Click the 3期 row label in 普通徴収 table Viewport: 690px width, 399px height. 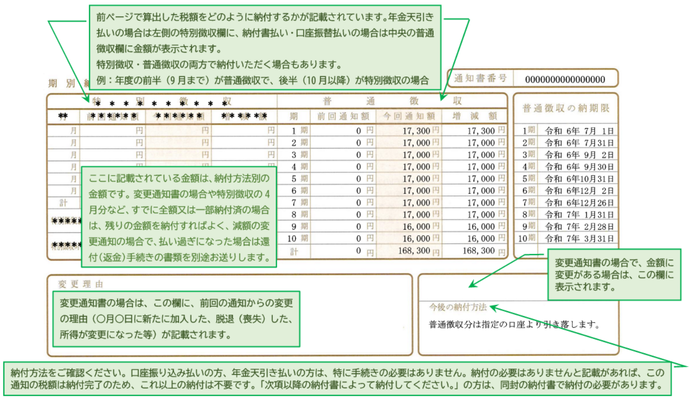pos(300,155)
